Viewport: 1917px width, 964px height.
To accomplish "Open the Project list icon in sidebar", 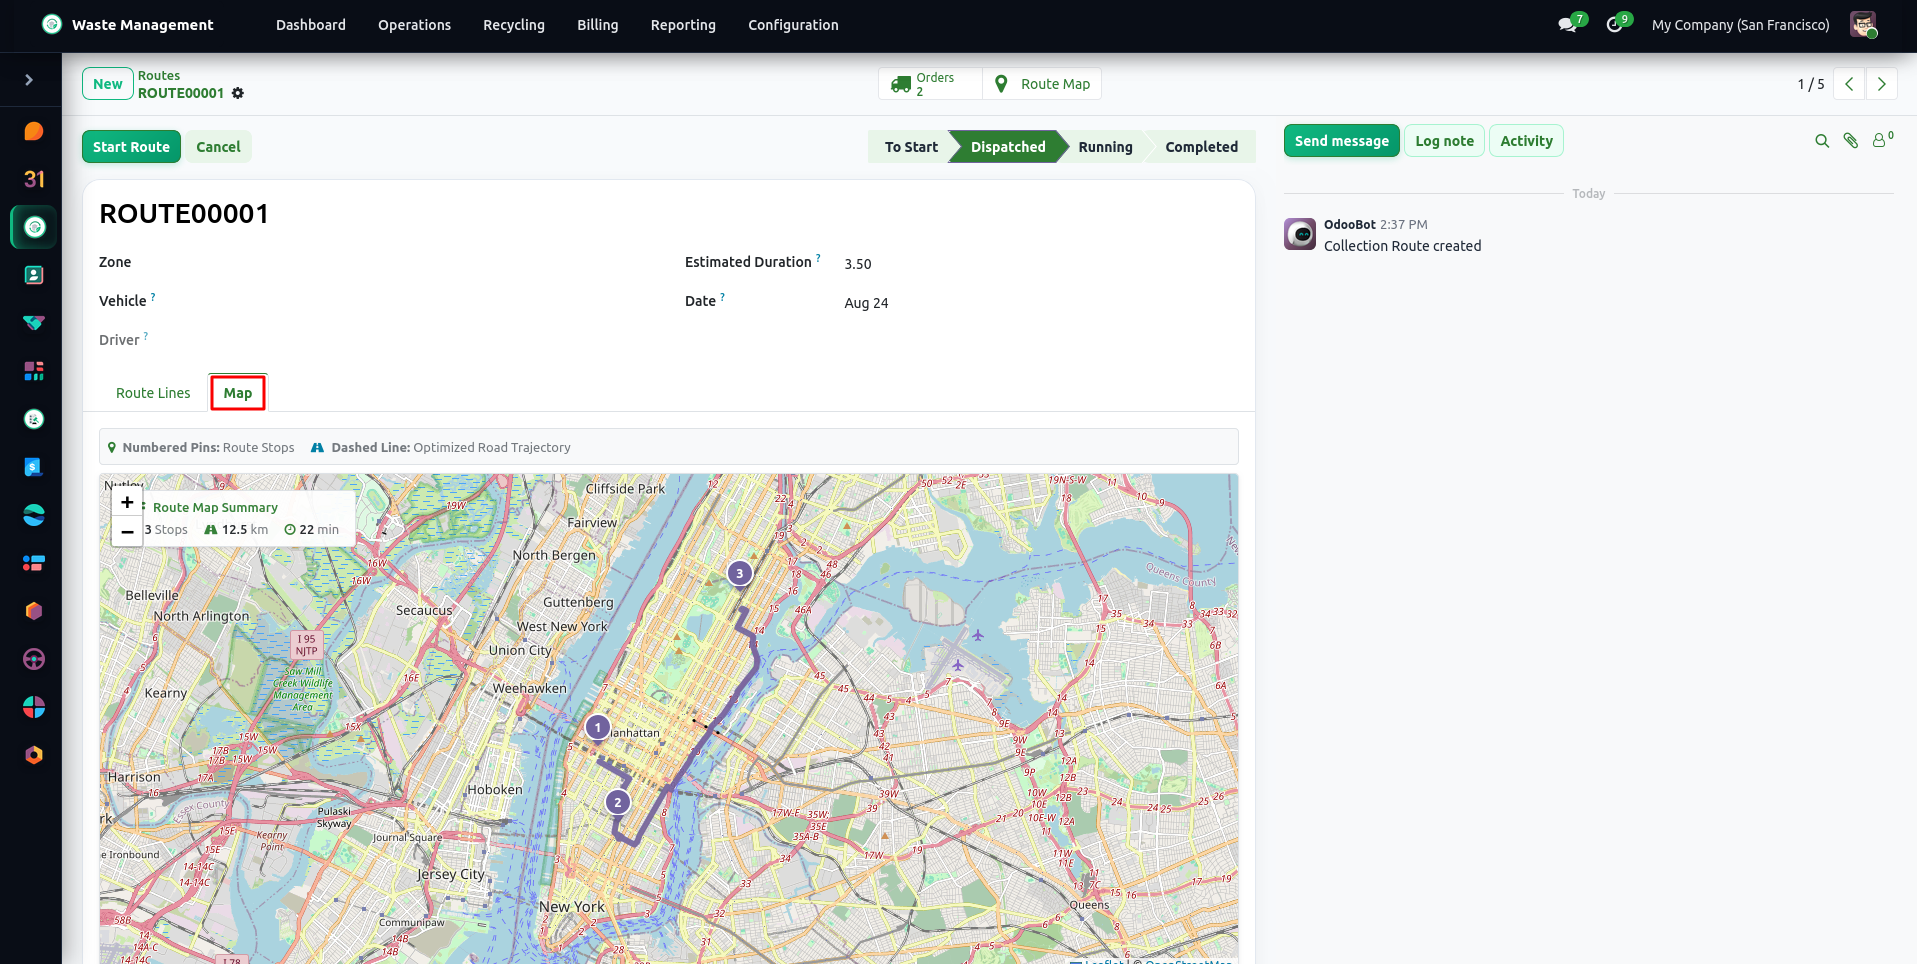I will tap(34, 563).
